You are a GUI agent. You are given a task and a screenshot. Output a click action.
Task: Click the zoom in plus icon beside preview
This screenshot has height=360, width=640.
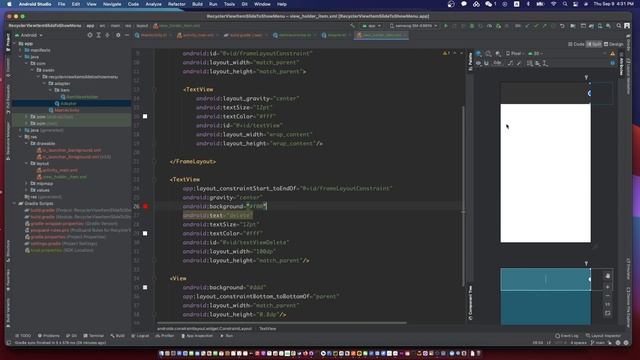(x=607, y=287)
